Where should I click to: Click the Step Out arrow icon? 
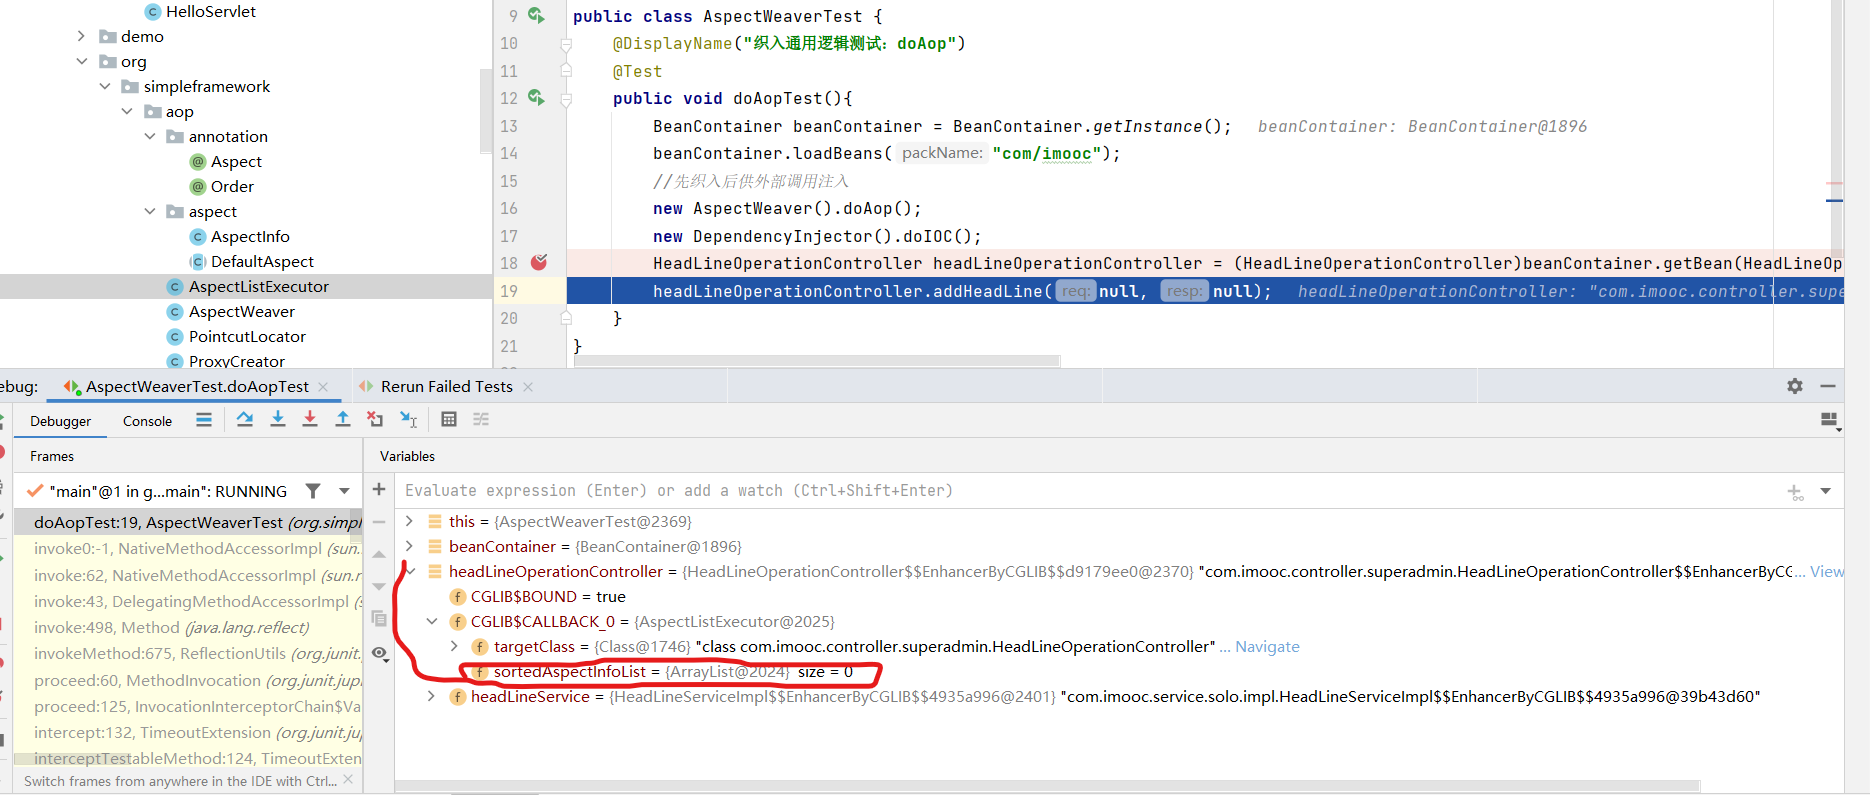(343, 420)
